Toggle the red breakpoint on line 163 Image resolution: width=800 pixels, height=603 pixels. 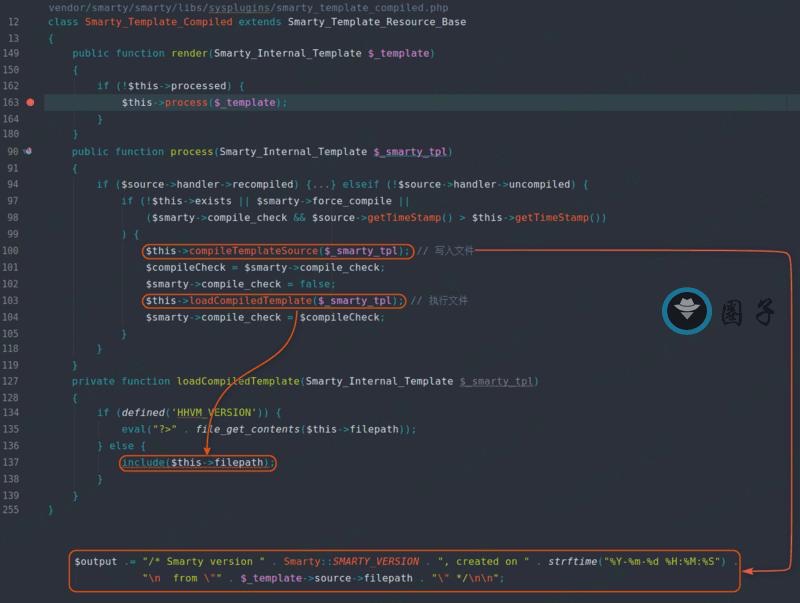coord(30,102)
